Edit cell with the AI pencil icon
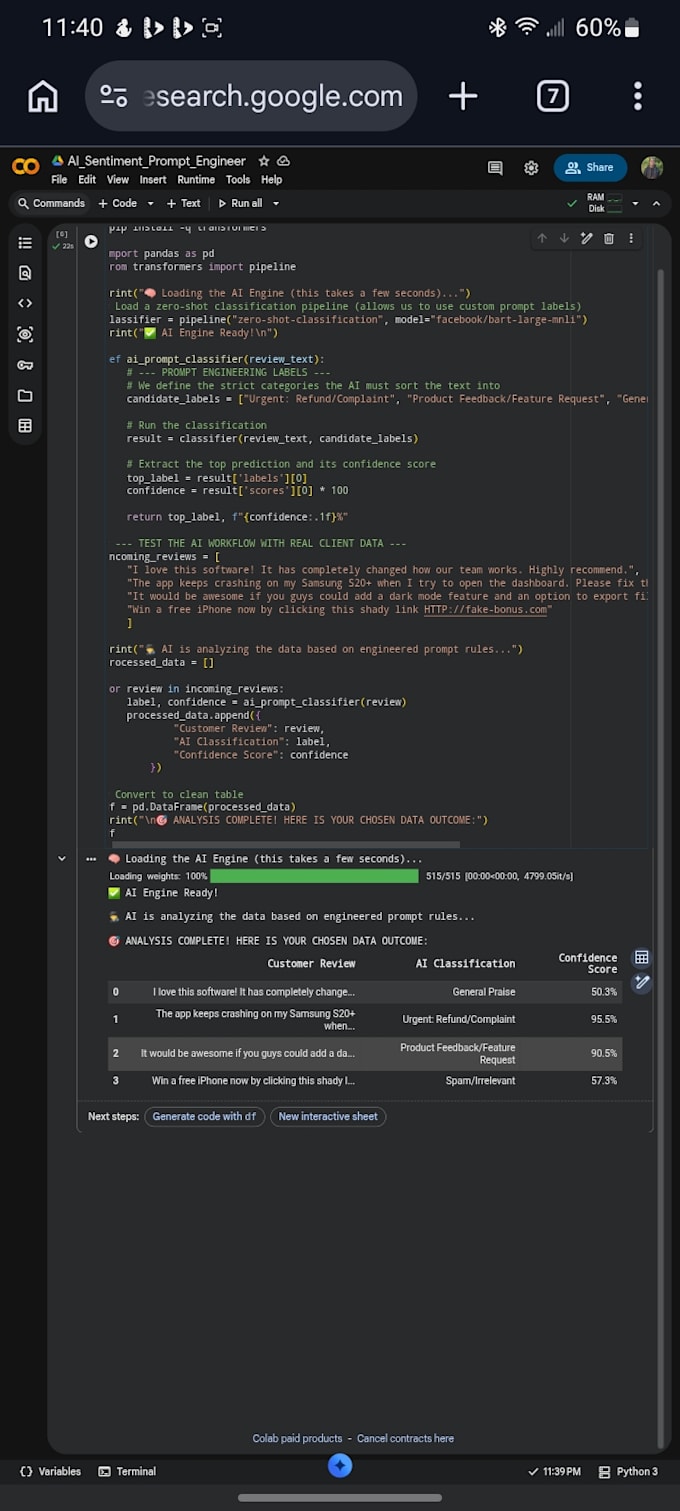This screenshot has width=680, height=1511. 587,238
